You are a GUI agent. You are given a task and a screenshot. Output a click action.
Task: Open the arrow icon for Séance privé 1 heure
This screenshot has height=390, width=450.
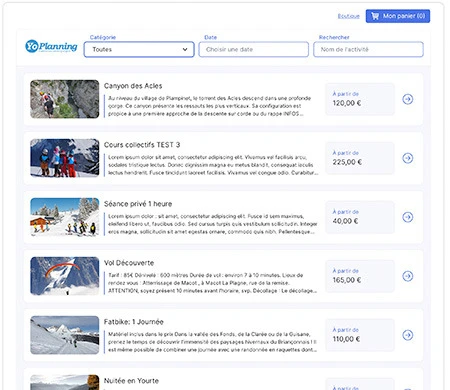point(407,217)
